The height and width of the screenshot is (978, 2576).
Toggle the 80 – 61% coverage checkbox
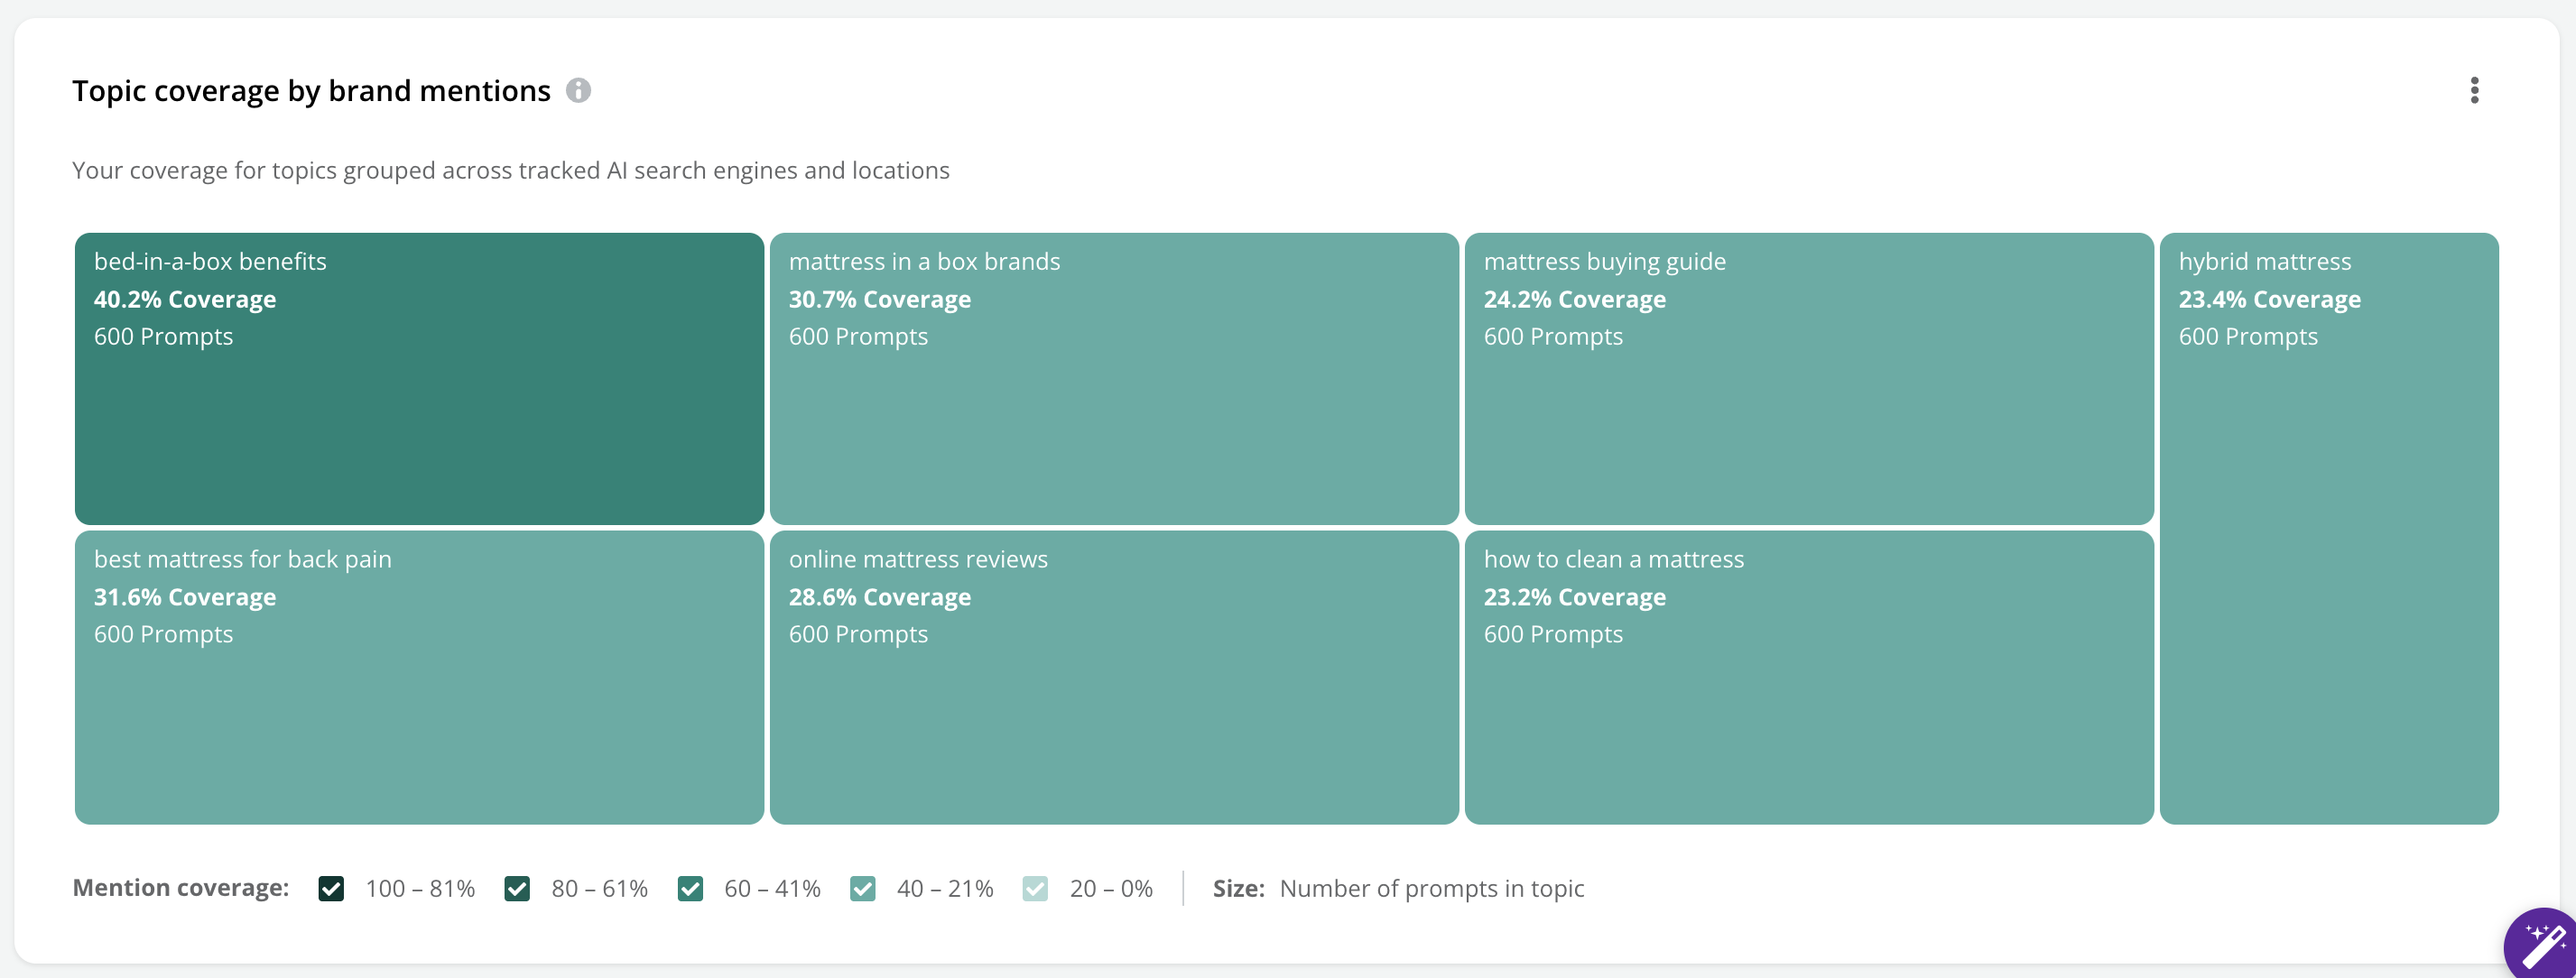tap(517, 888)
